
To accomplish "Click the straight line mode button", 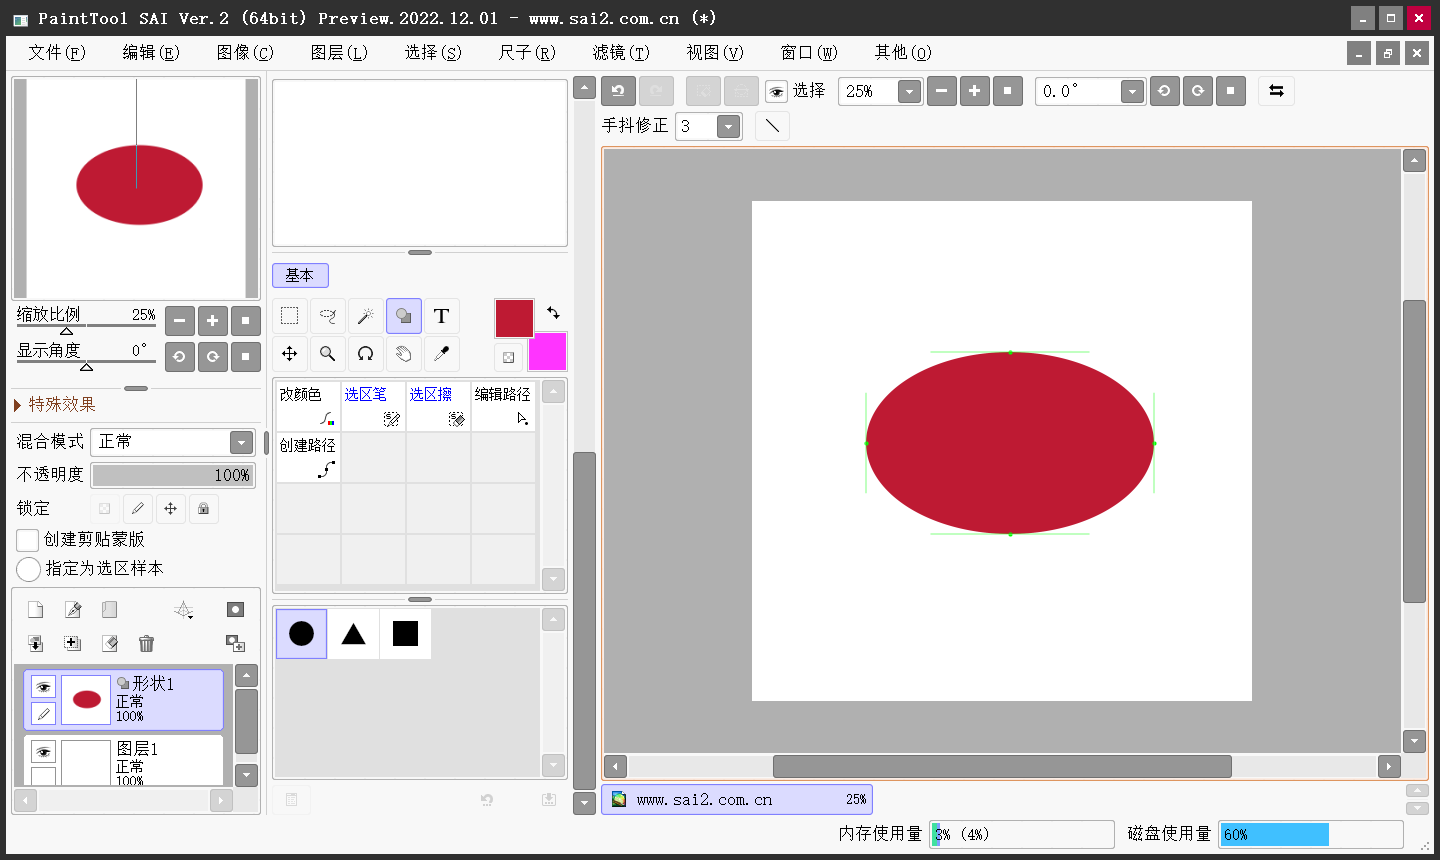I will [772, 126].
